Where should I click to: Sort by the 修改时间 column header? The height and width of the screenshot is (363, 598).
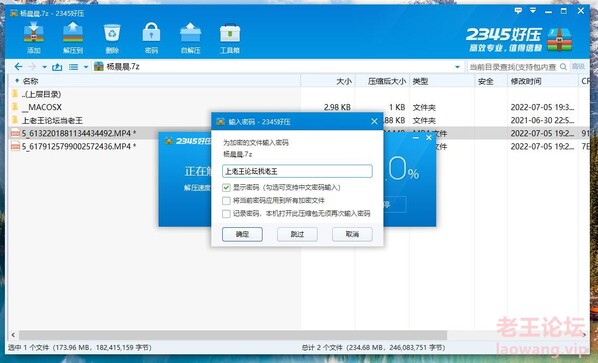526,81
